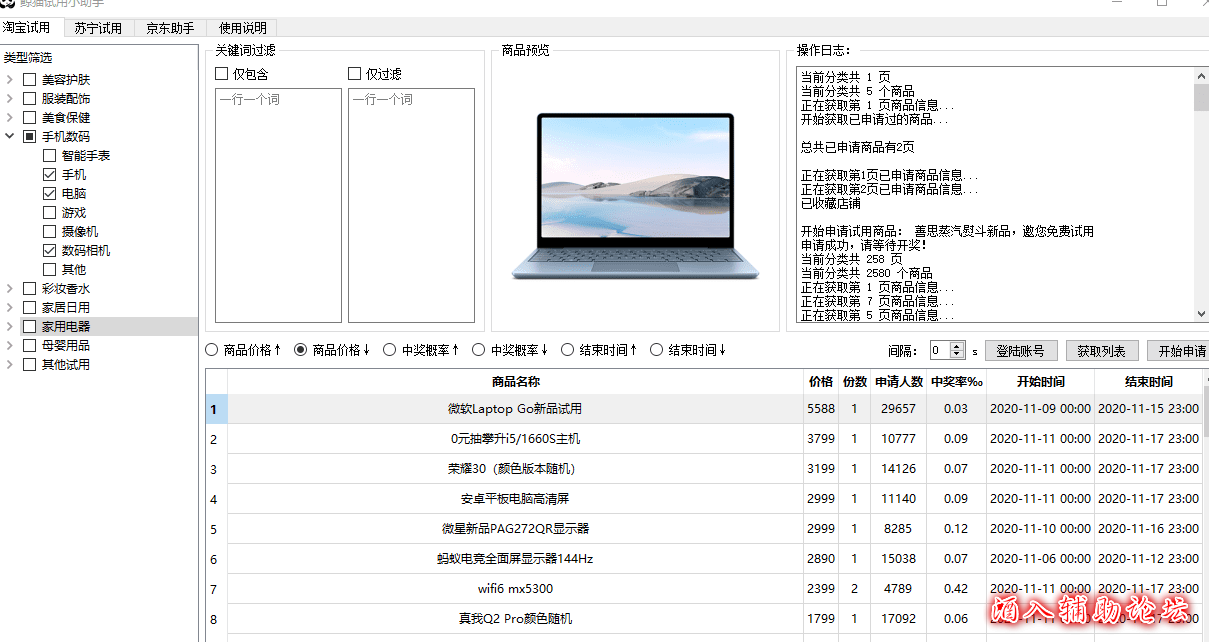1209x642 pixels.
Task: Expand the 美容护肤 category
Action: 9,79
